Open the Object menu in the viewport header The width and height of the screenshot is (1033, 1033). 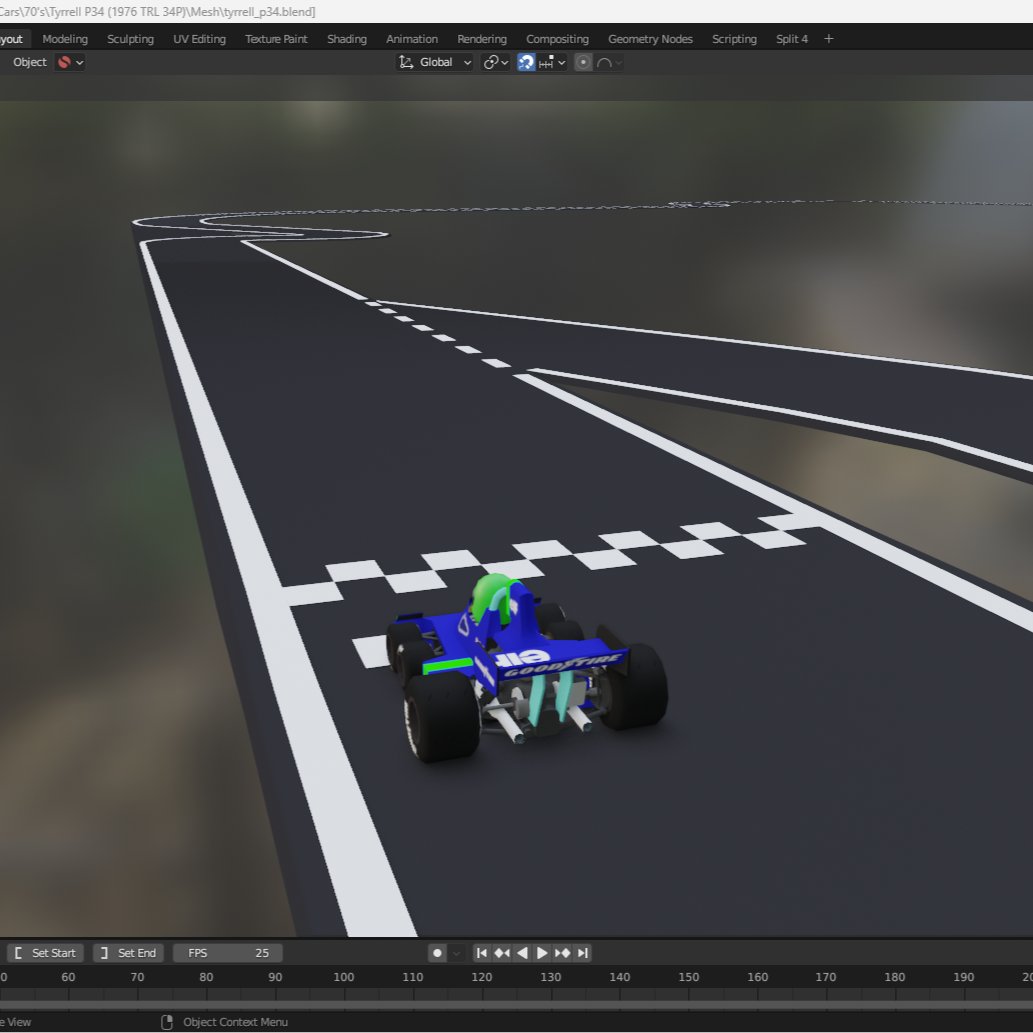click(30, 62)
